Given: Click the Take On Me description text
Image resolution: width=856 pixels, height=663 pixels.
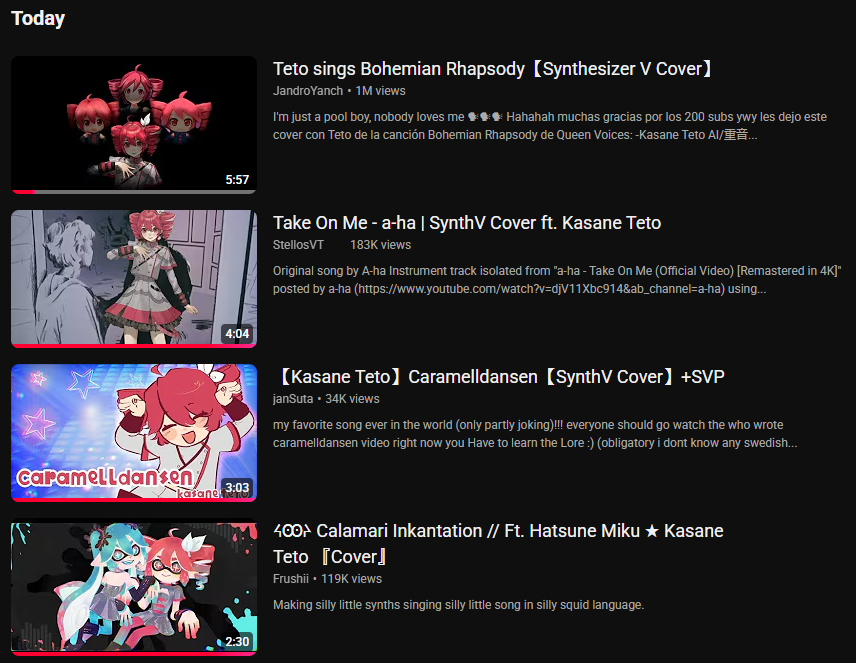Looking at the screenshot, I should 557,280.
